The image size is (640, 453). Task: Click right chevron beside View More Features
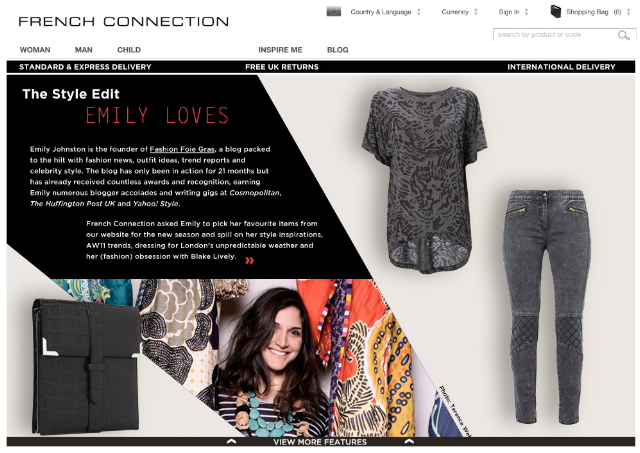(x=409, y=441)
